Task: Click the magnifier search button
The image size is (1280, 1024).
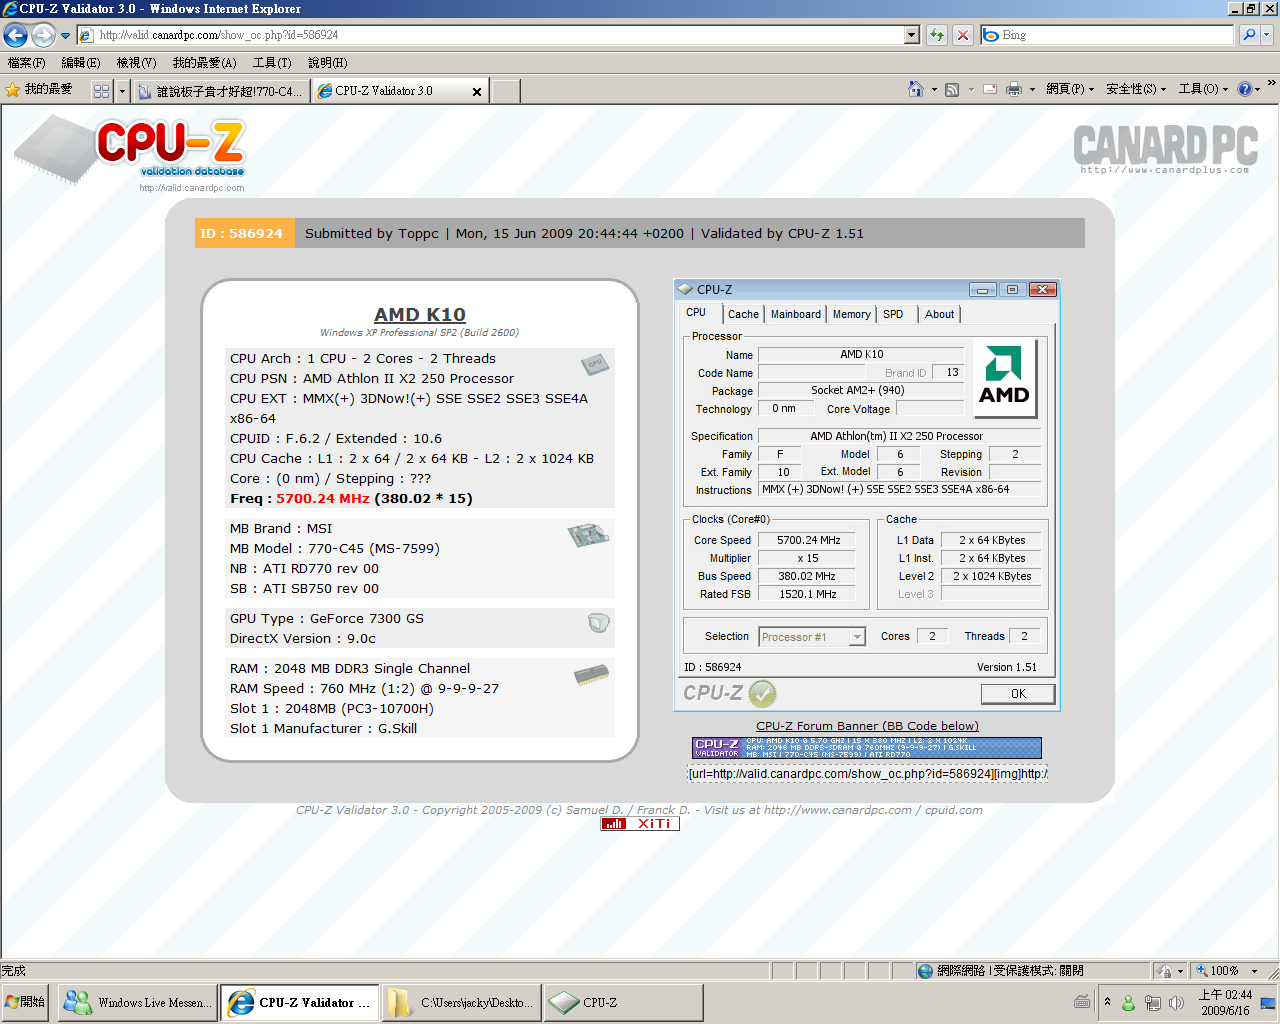Action: (1248, 35)
